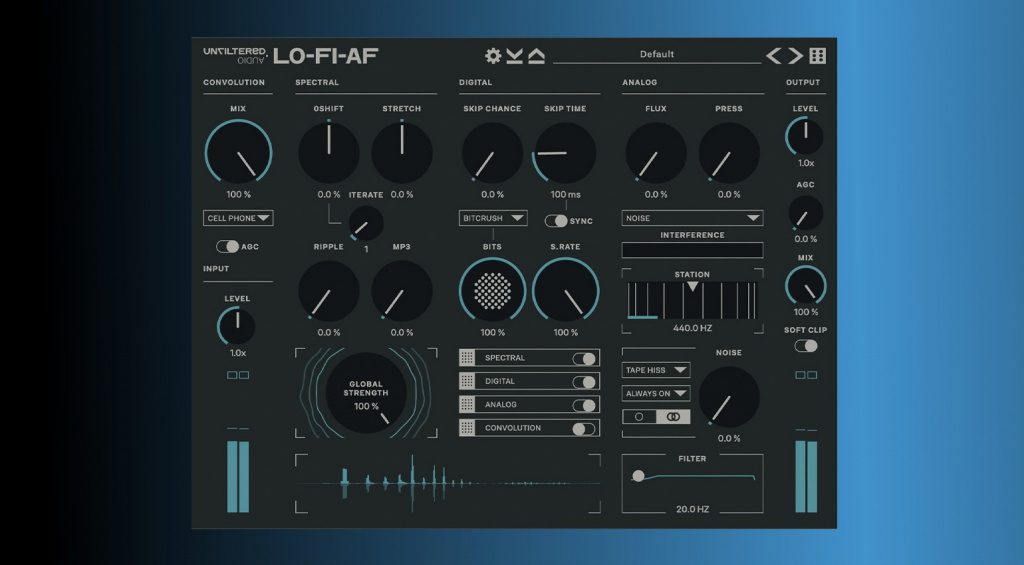Viewport: 1024px width, 565px height.
Task: Click the Station triangle marker
Action: click(692, 286)
